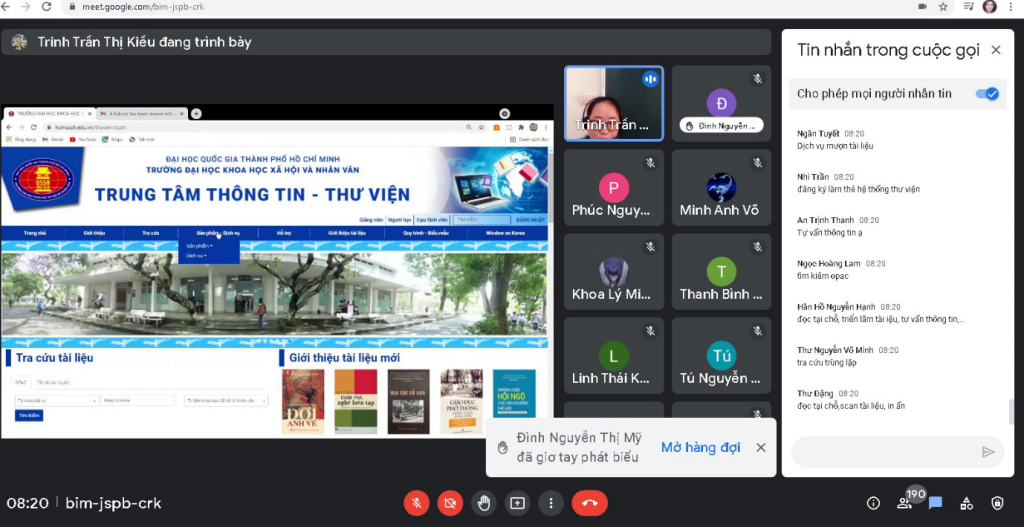Expand 'Sản phẩm' submenu in dropdown
1024x527 pixels.
click(200, 246)
